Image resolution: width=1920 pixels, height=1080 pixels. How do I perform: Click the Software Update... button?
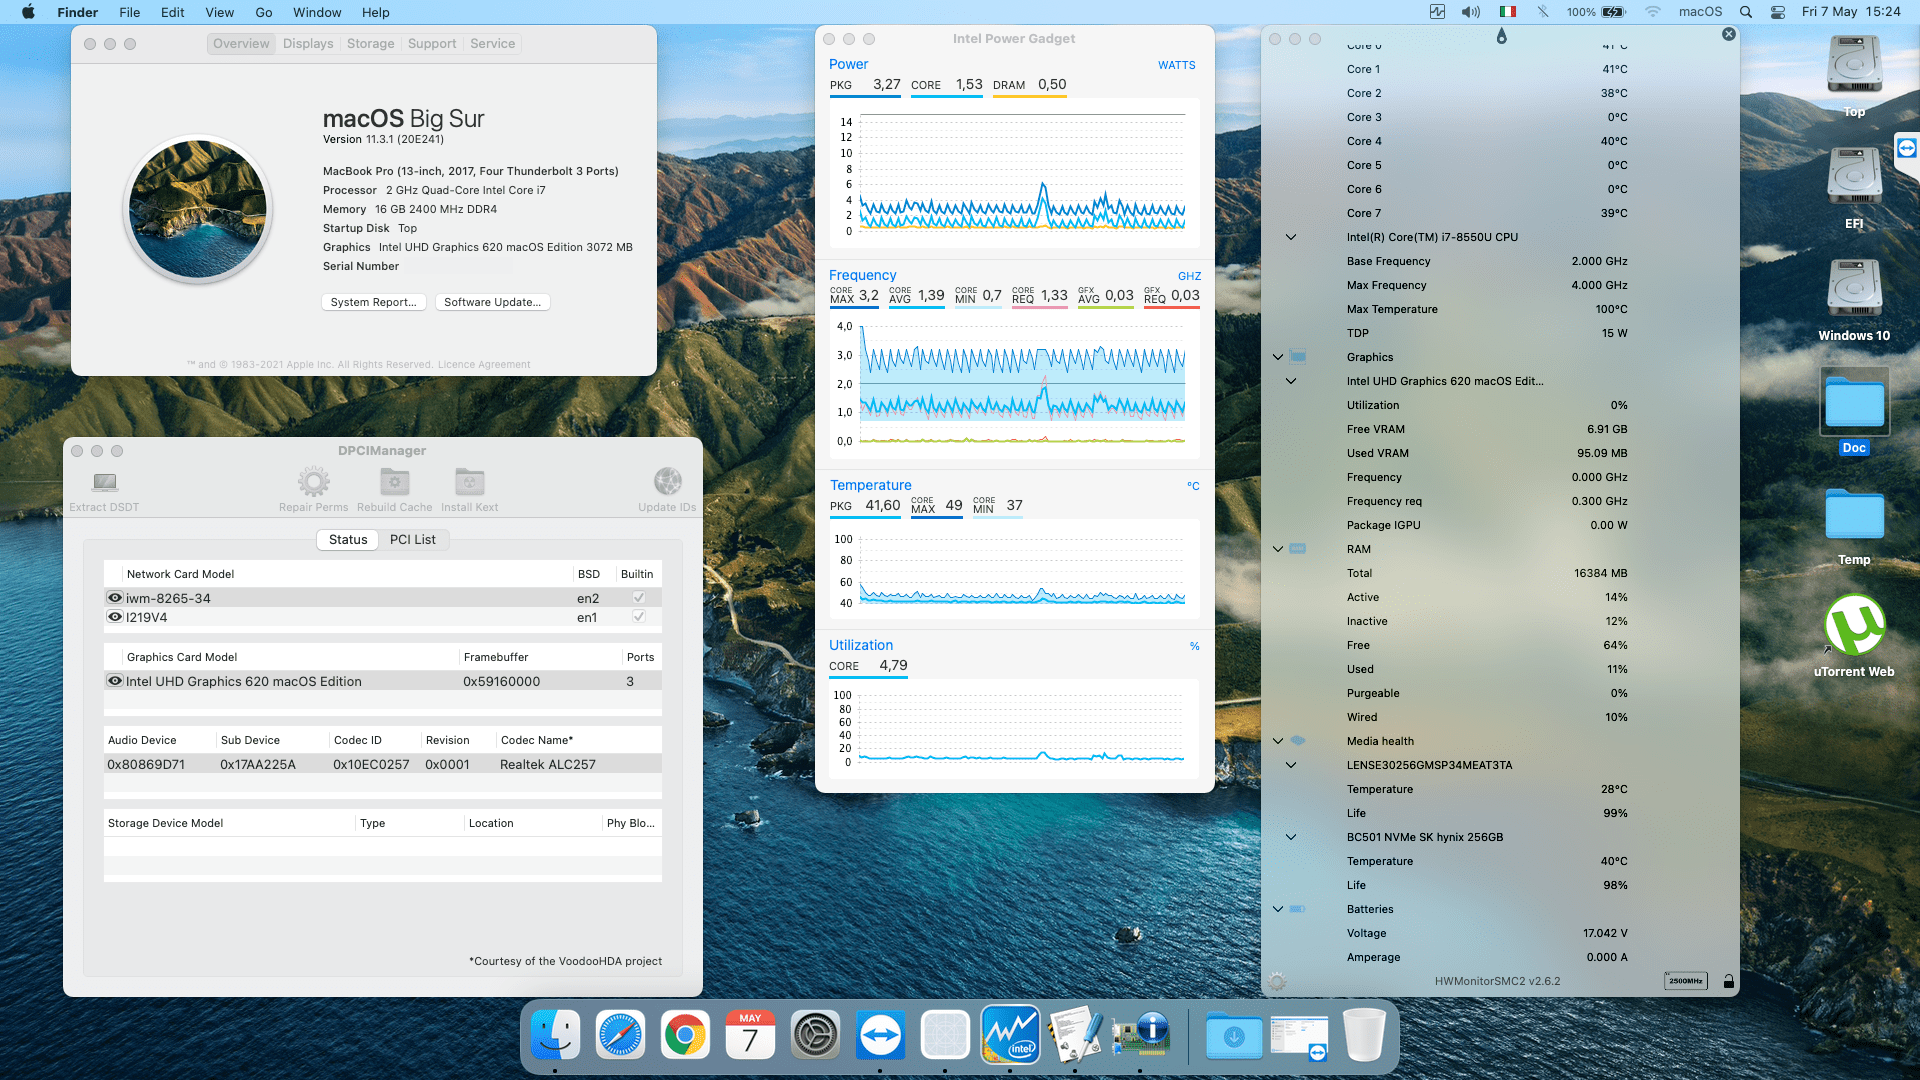[492, 302]
